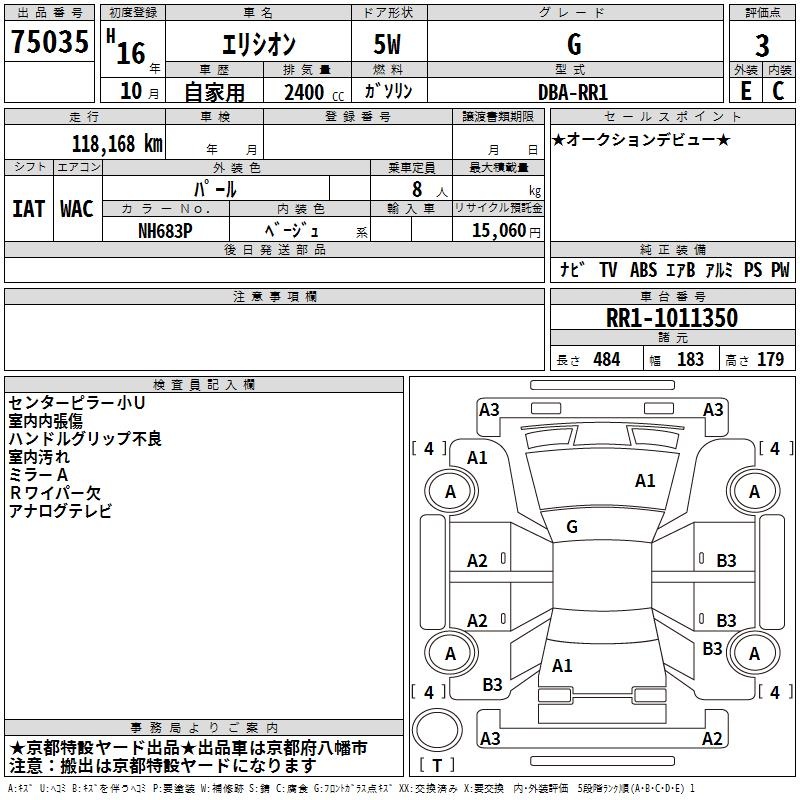Click the オークションデビュー sales point text
This screenshot has height=800, width=800.
tap(641, 139)
